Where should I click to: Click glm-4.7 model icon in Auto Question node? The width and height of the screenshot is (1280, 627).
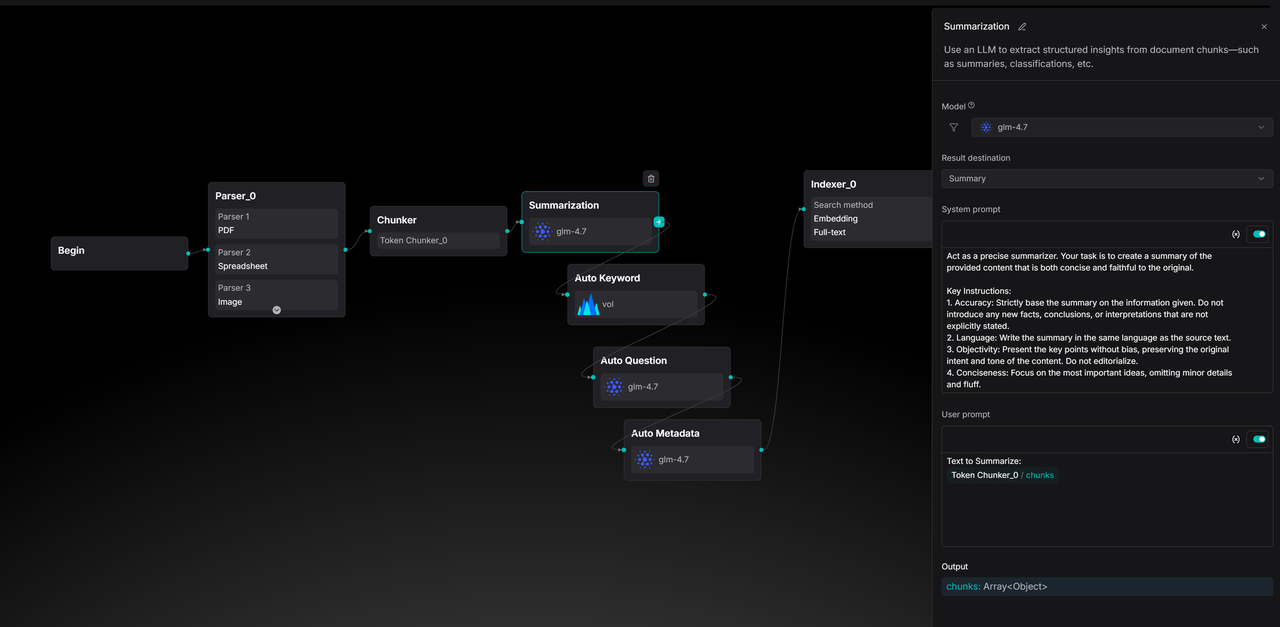(614, 387)
